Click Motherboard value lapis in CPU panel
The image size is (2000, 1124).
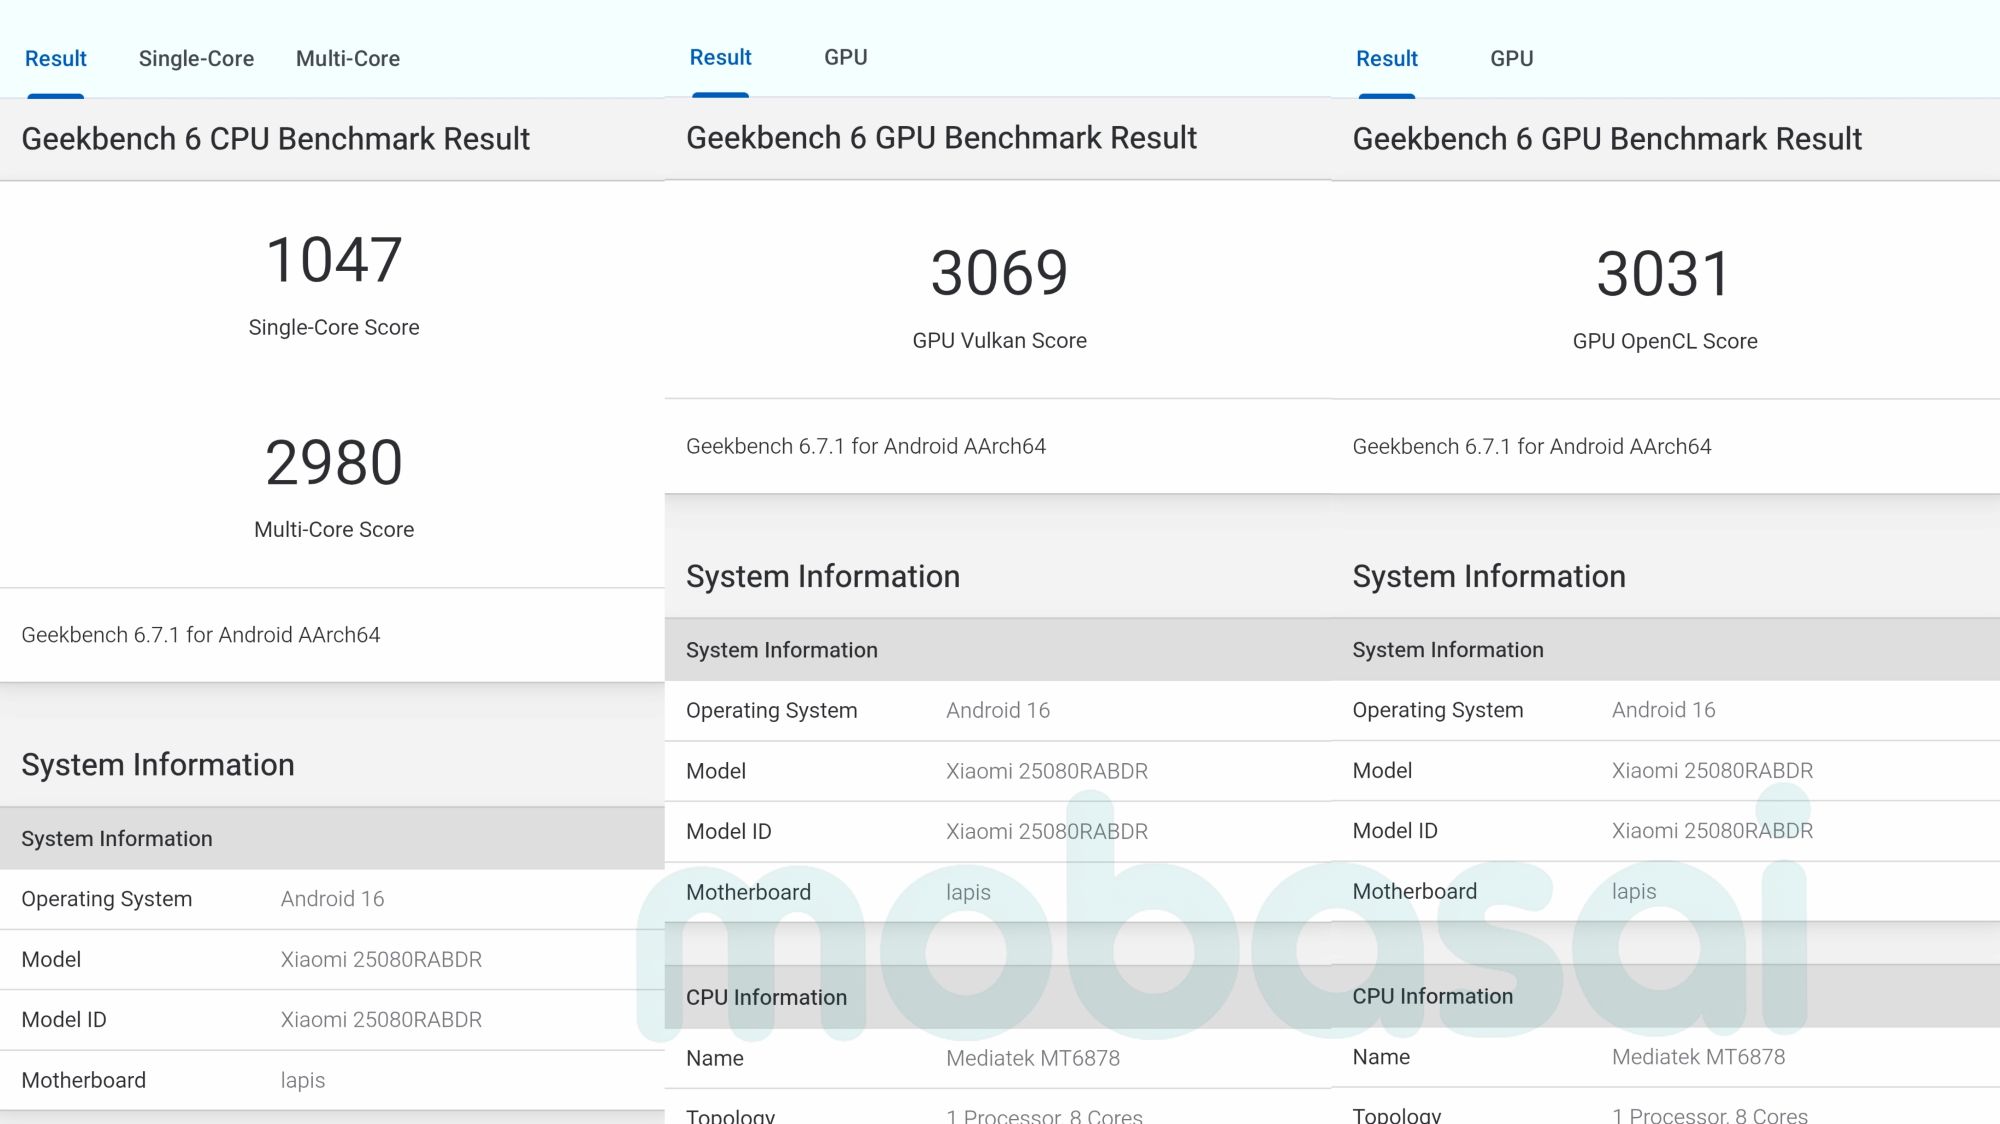click(x=303, y=1080)
